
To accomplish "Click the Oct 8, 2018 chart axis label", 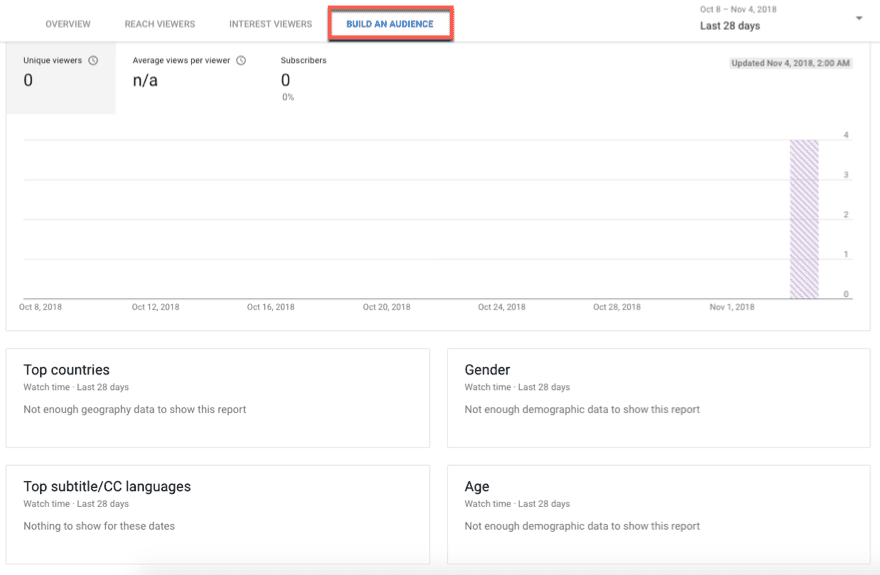I will [x=41, y=307].
